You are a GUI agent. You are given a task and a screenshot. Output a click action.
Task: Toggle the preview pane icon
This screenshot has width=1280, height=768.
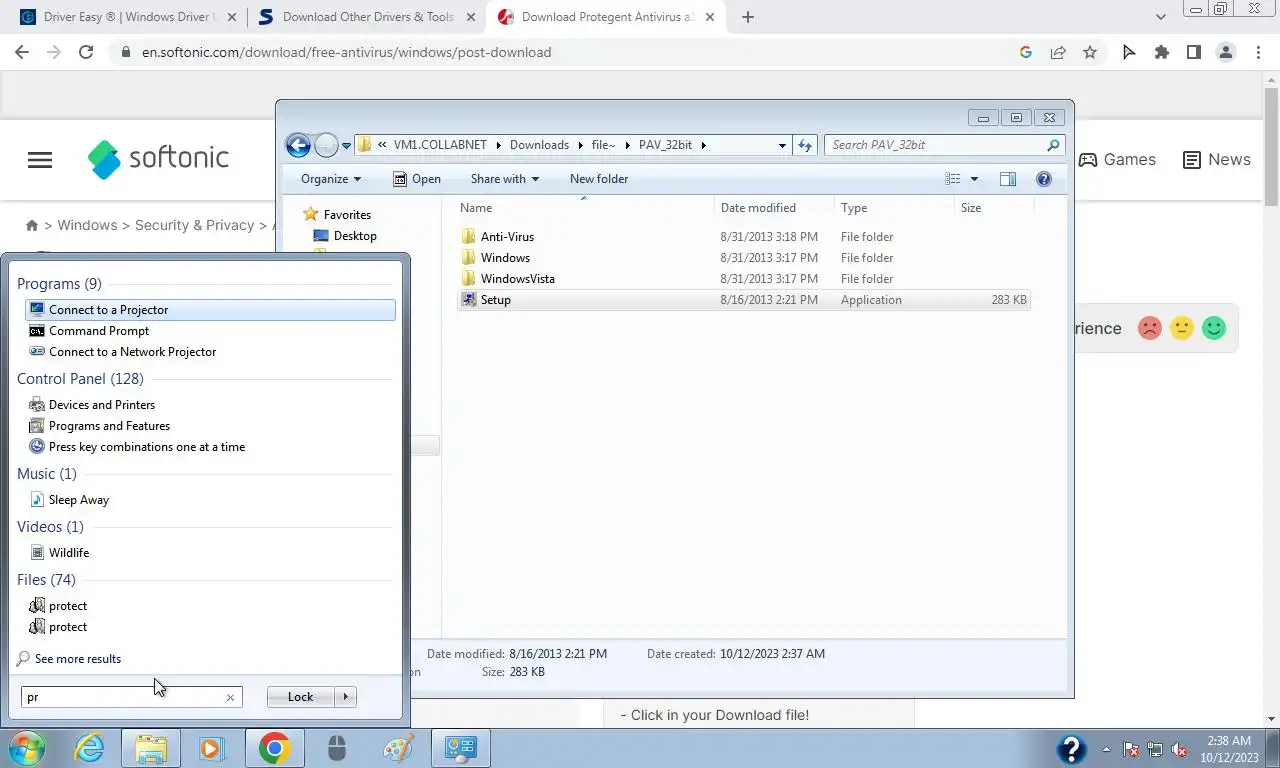pyautogui.click(x=1008, y=179)
